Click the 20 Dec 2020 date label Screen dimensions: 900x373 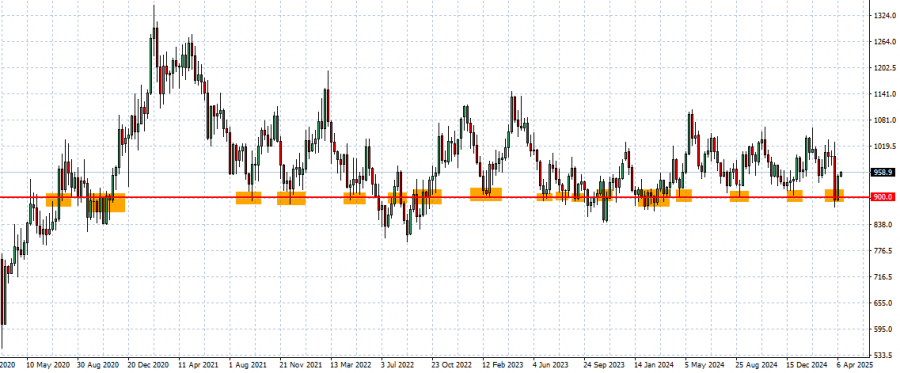[148, 364]
